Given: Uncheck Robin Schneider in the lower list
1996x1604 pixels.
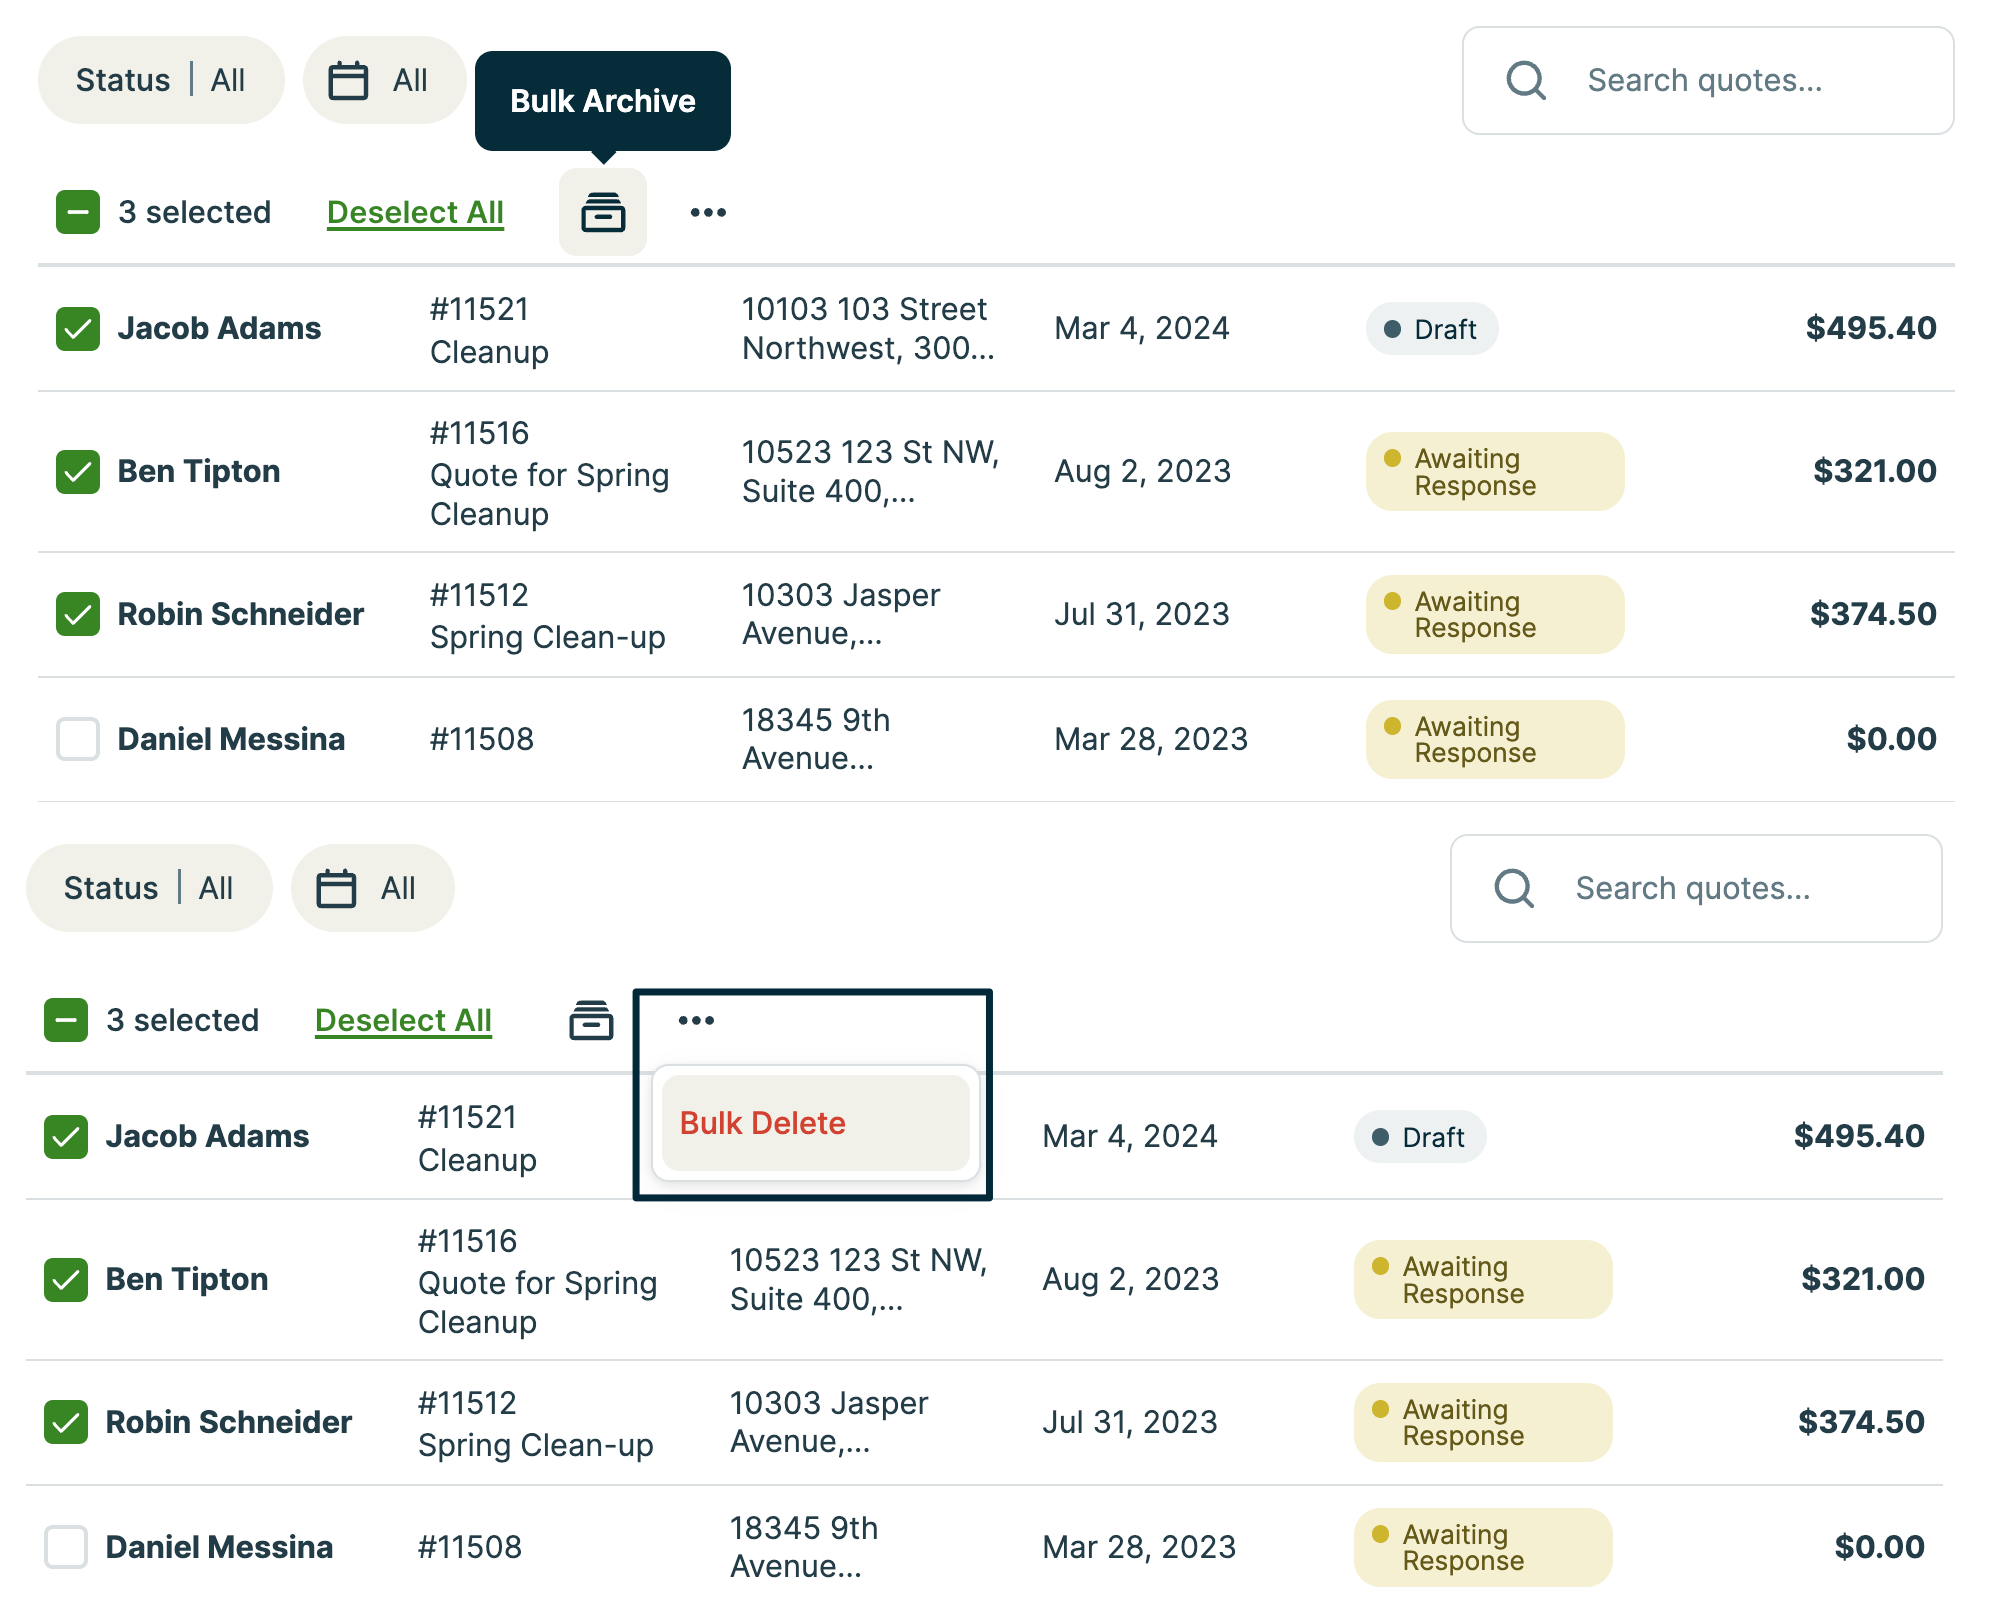Looking at the screenshot, I should [x=66, y=1422].
